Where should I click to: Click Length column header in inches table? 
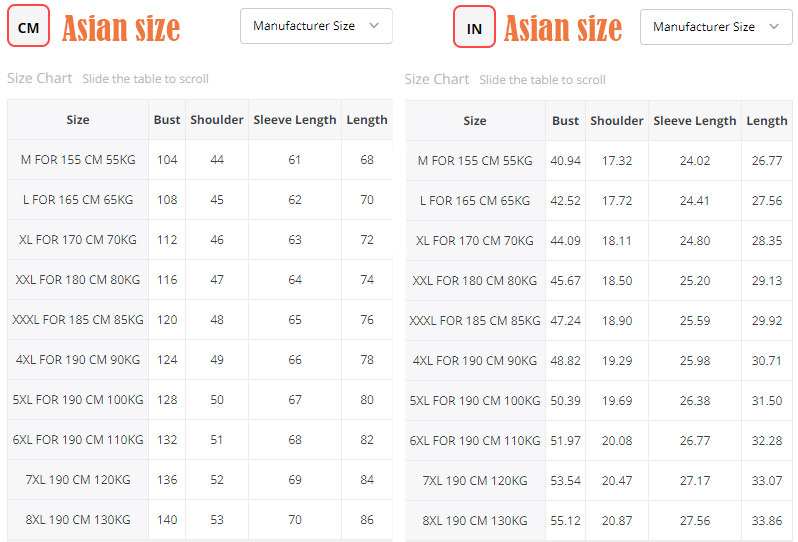(x=767, y=121)
